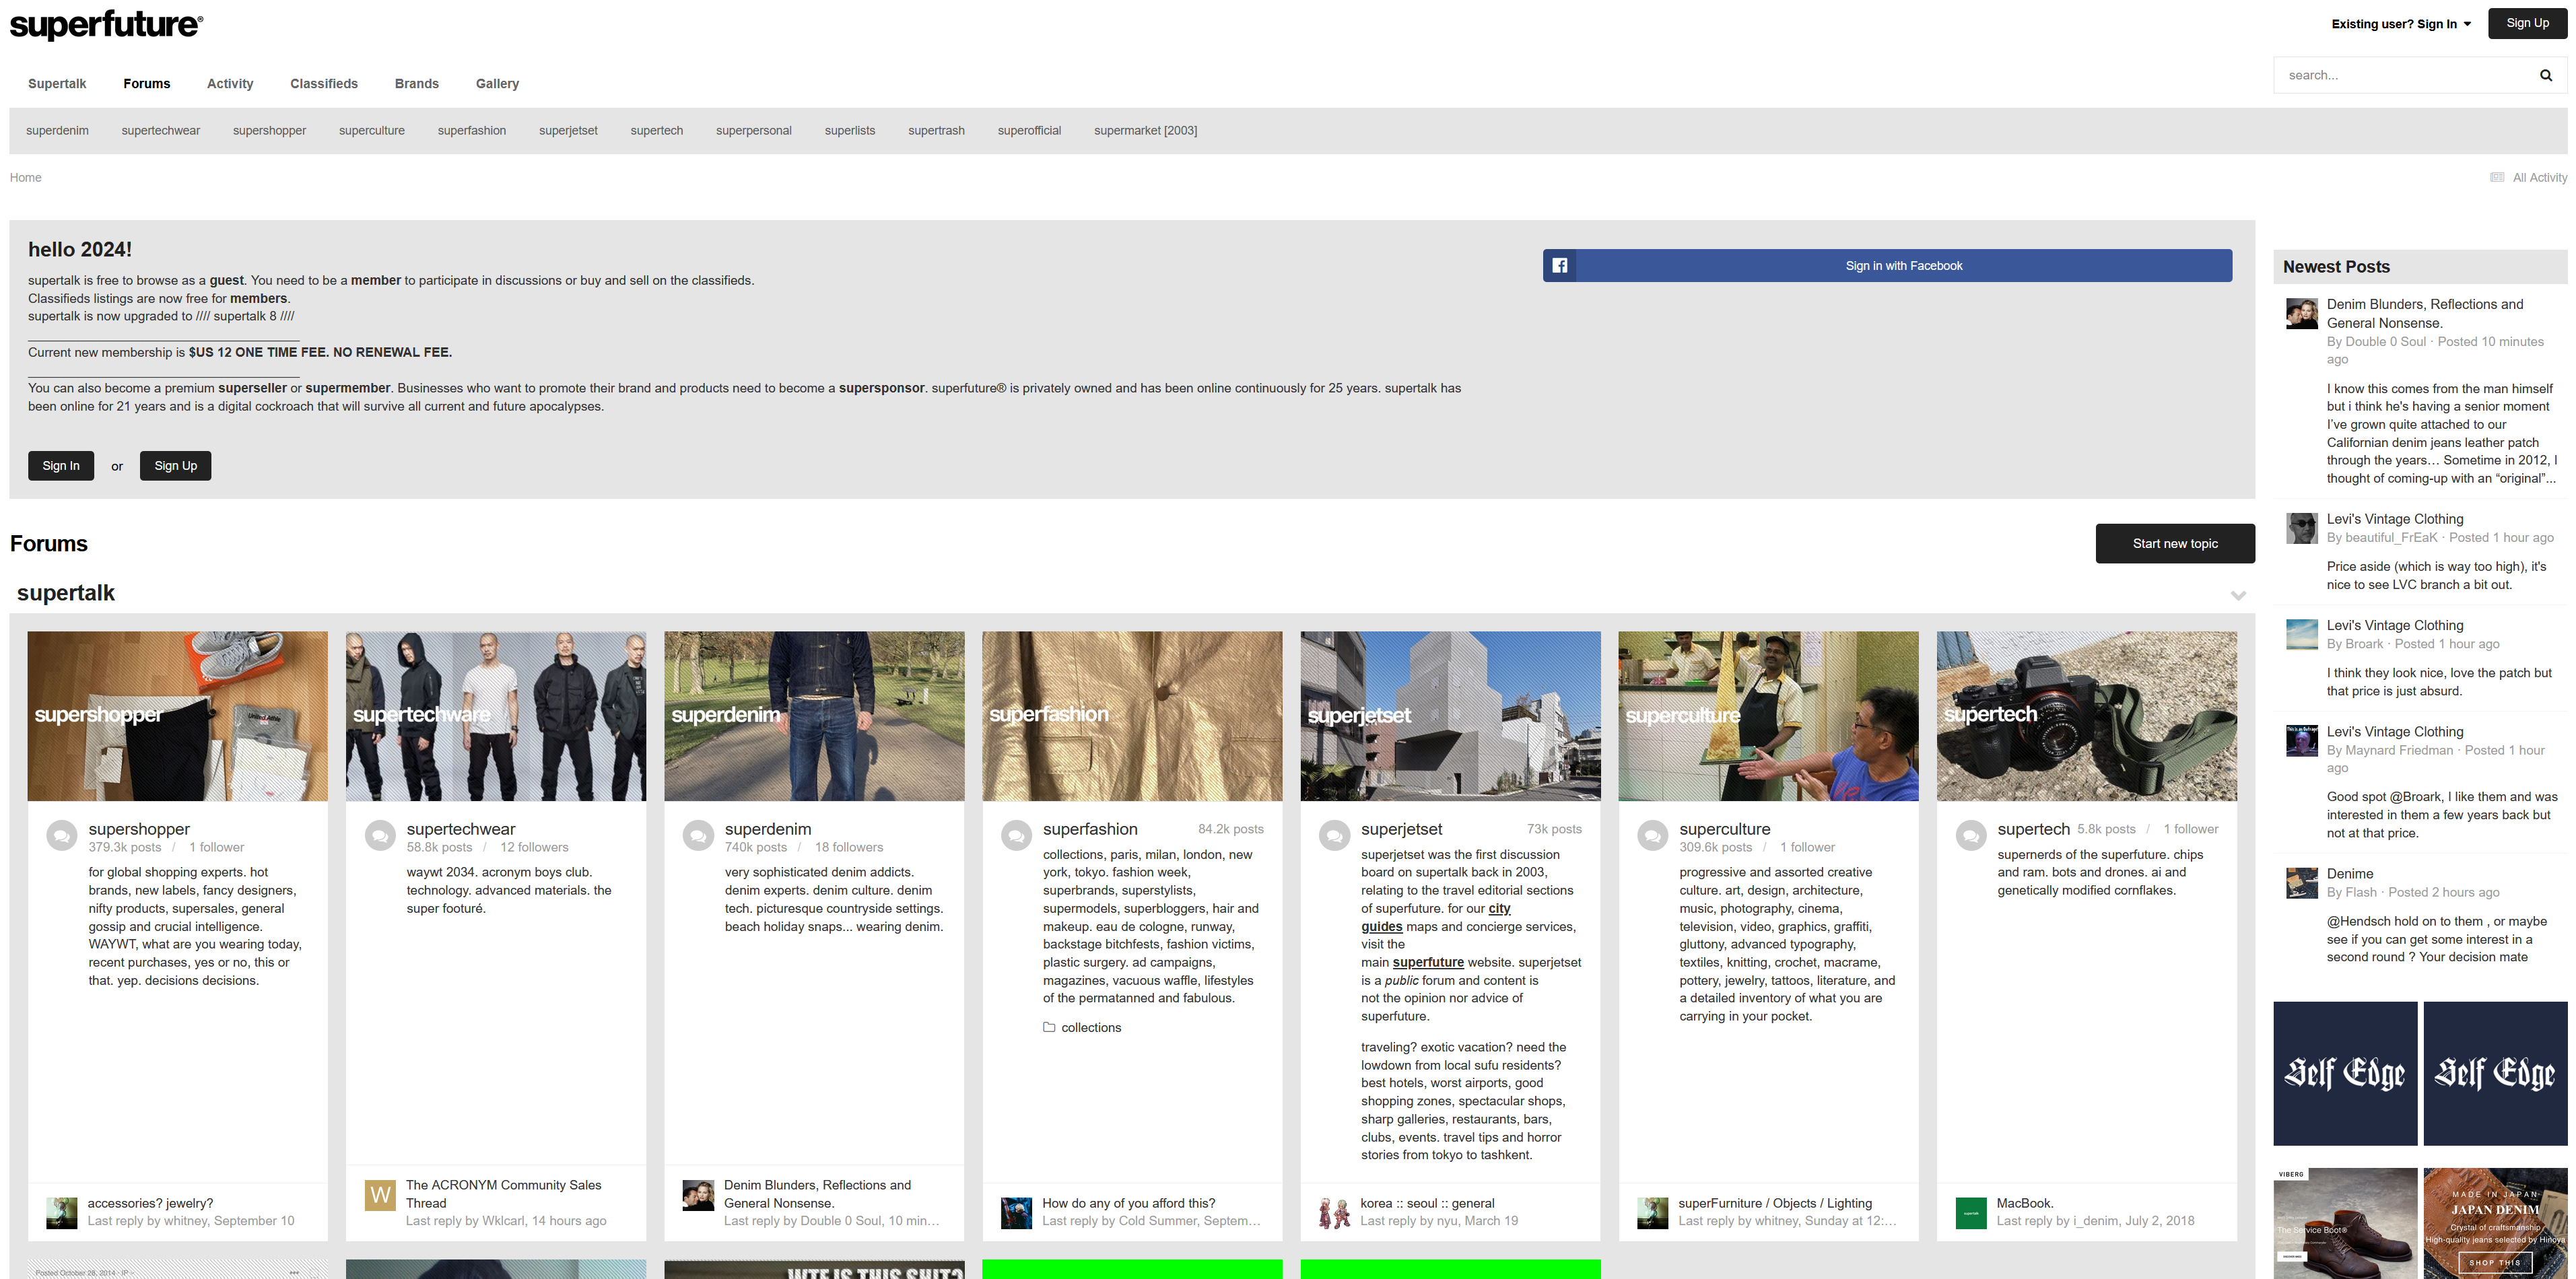This screenshot has width=2576, height=1279.
Task: Select the superjetset sub-navigation tab
Action: pyautogui.click(x=568, y=131)
